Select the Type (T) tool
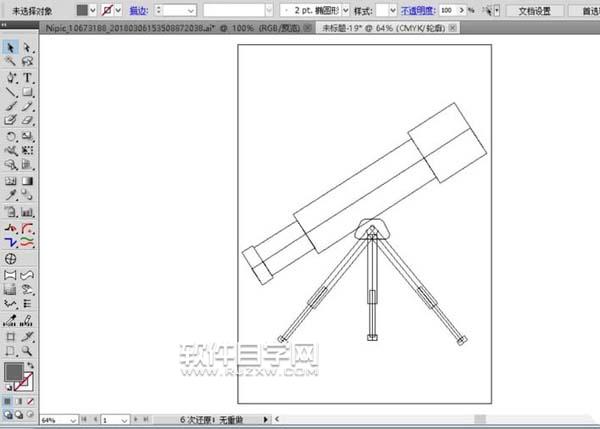The width and height of the screenshot is (600, 429). tap(27, 78)
